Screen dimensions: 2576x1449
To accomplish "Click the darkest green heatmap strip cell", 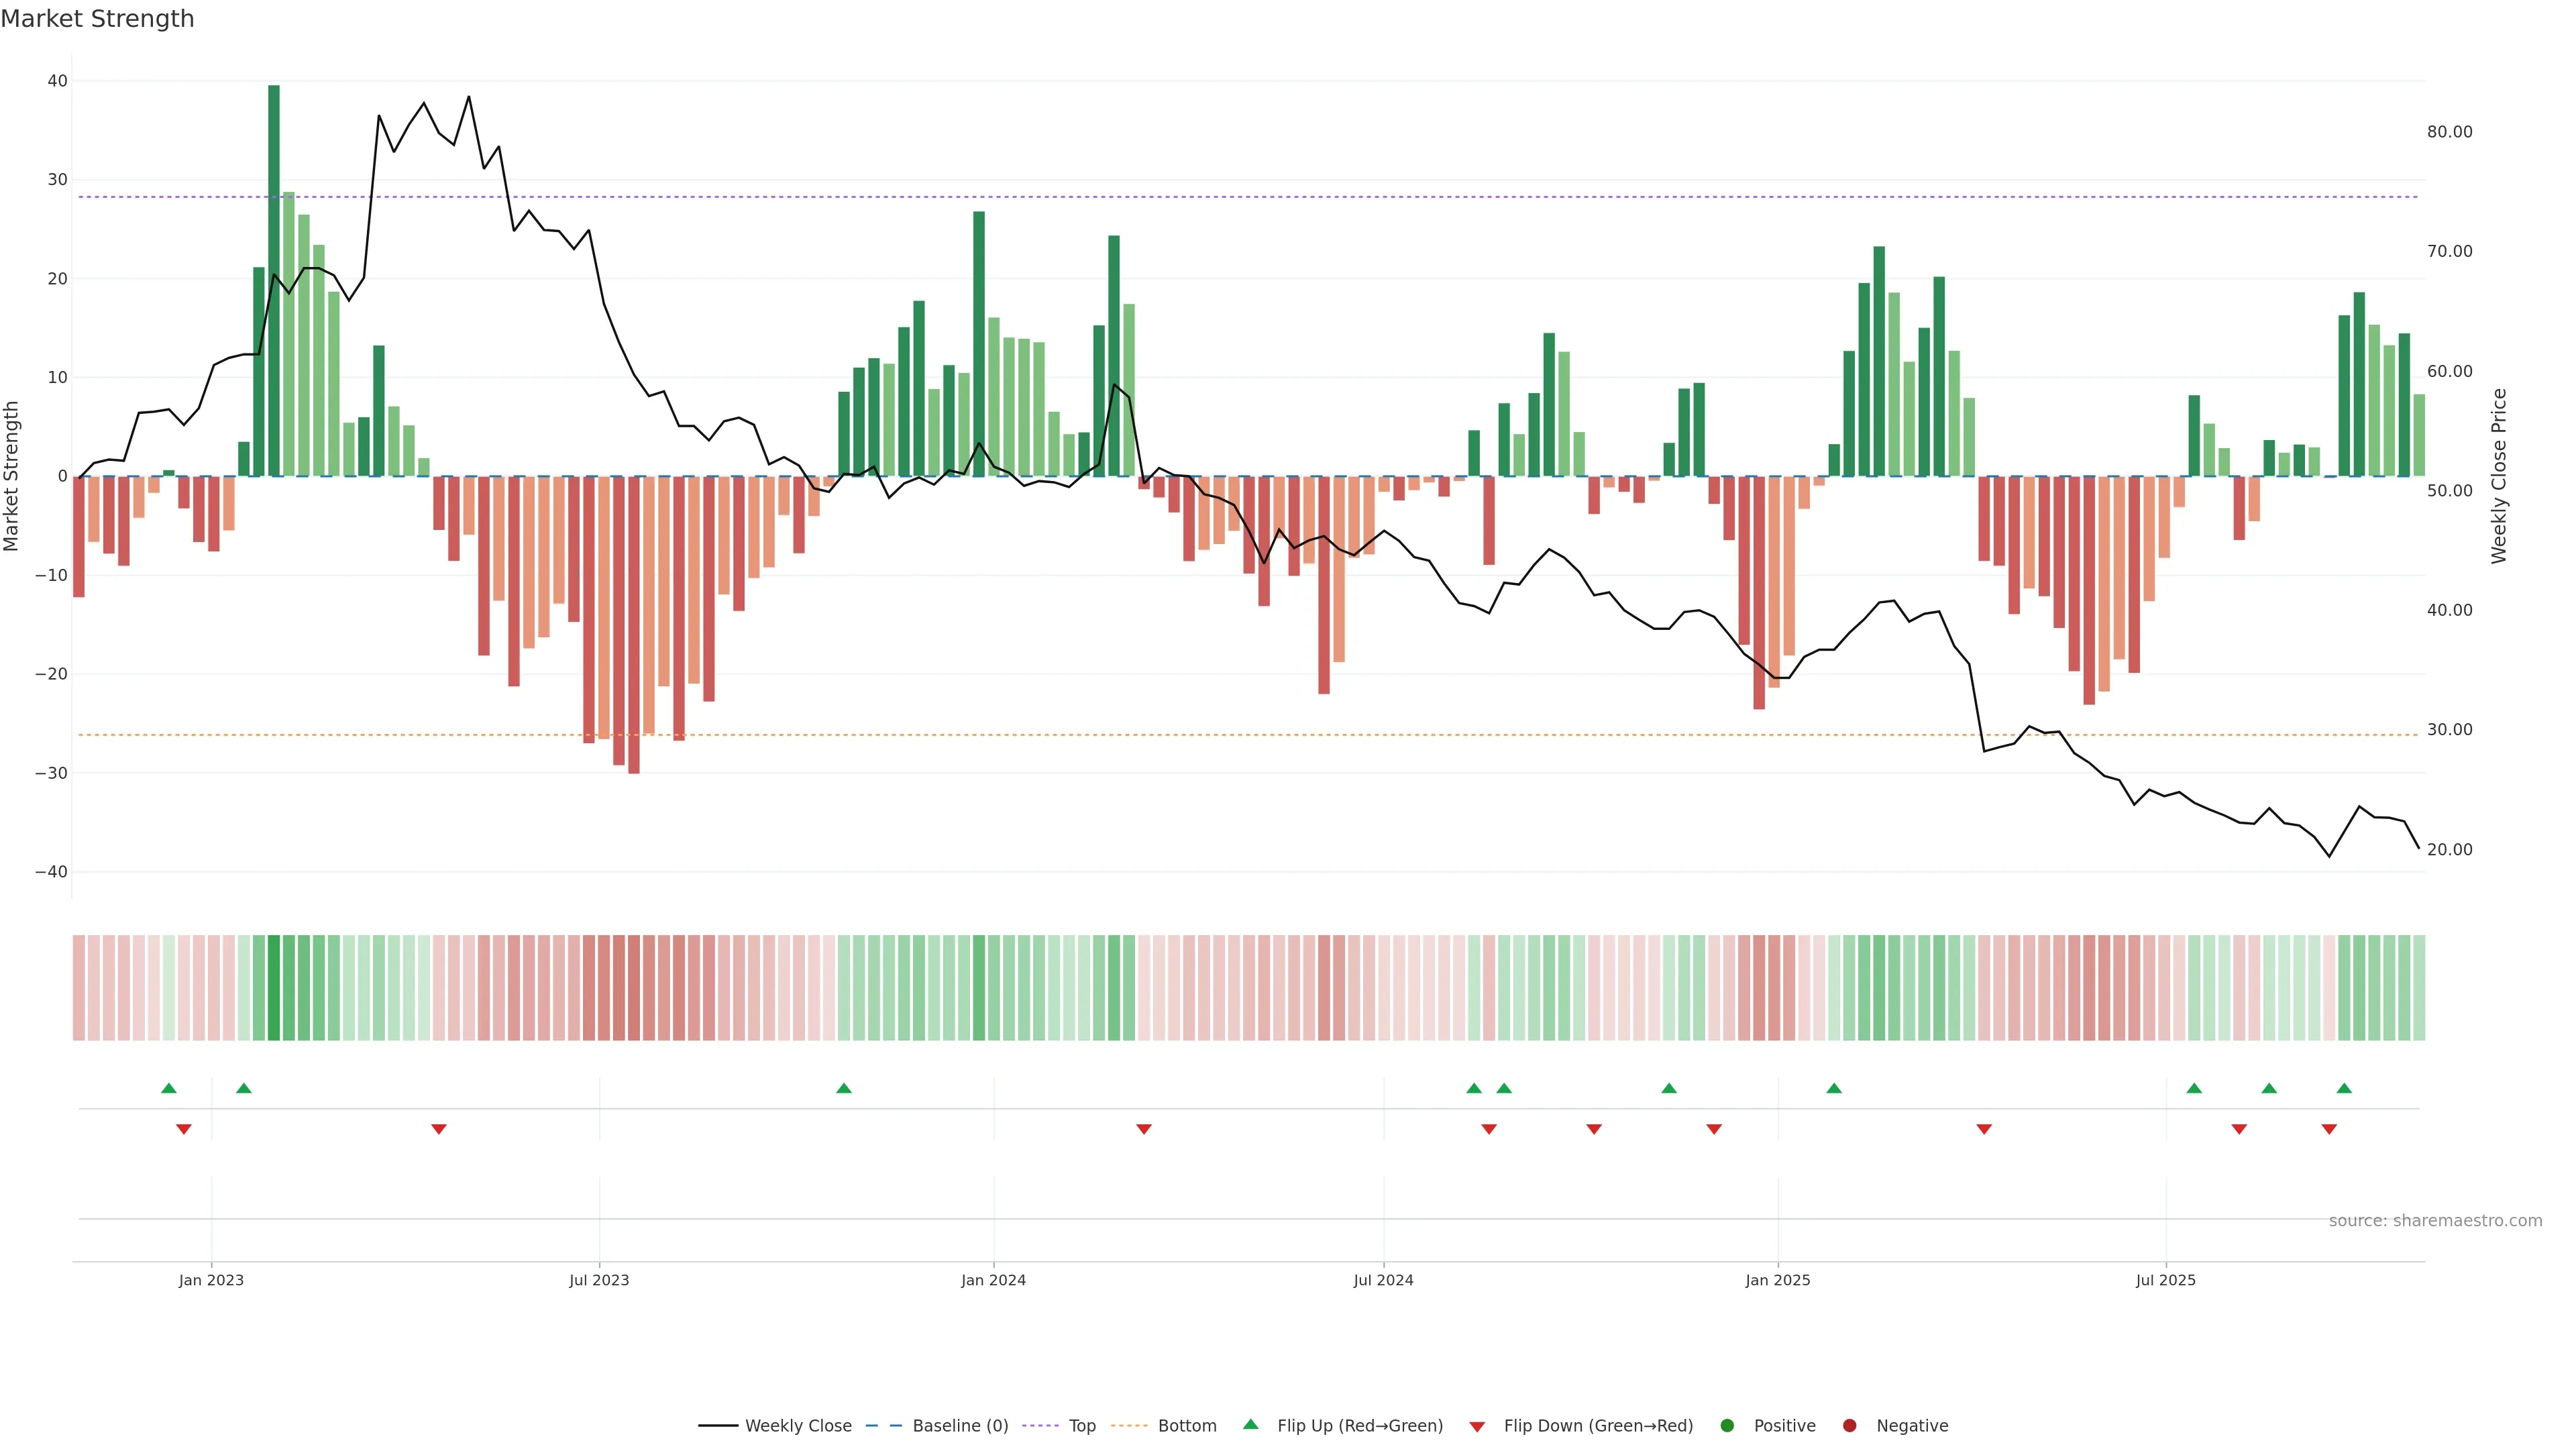I will (274, 988).
